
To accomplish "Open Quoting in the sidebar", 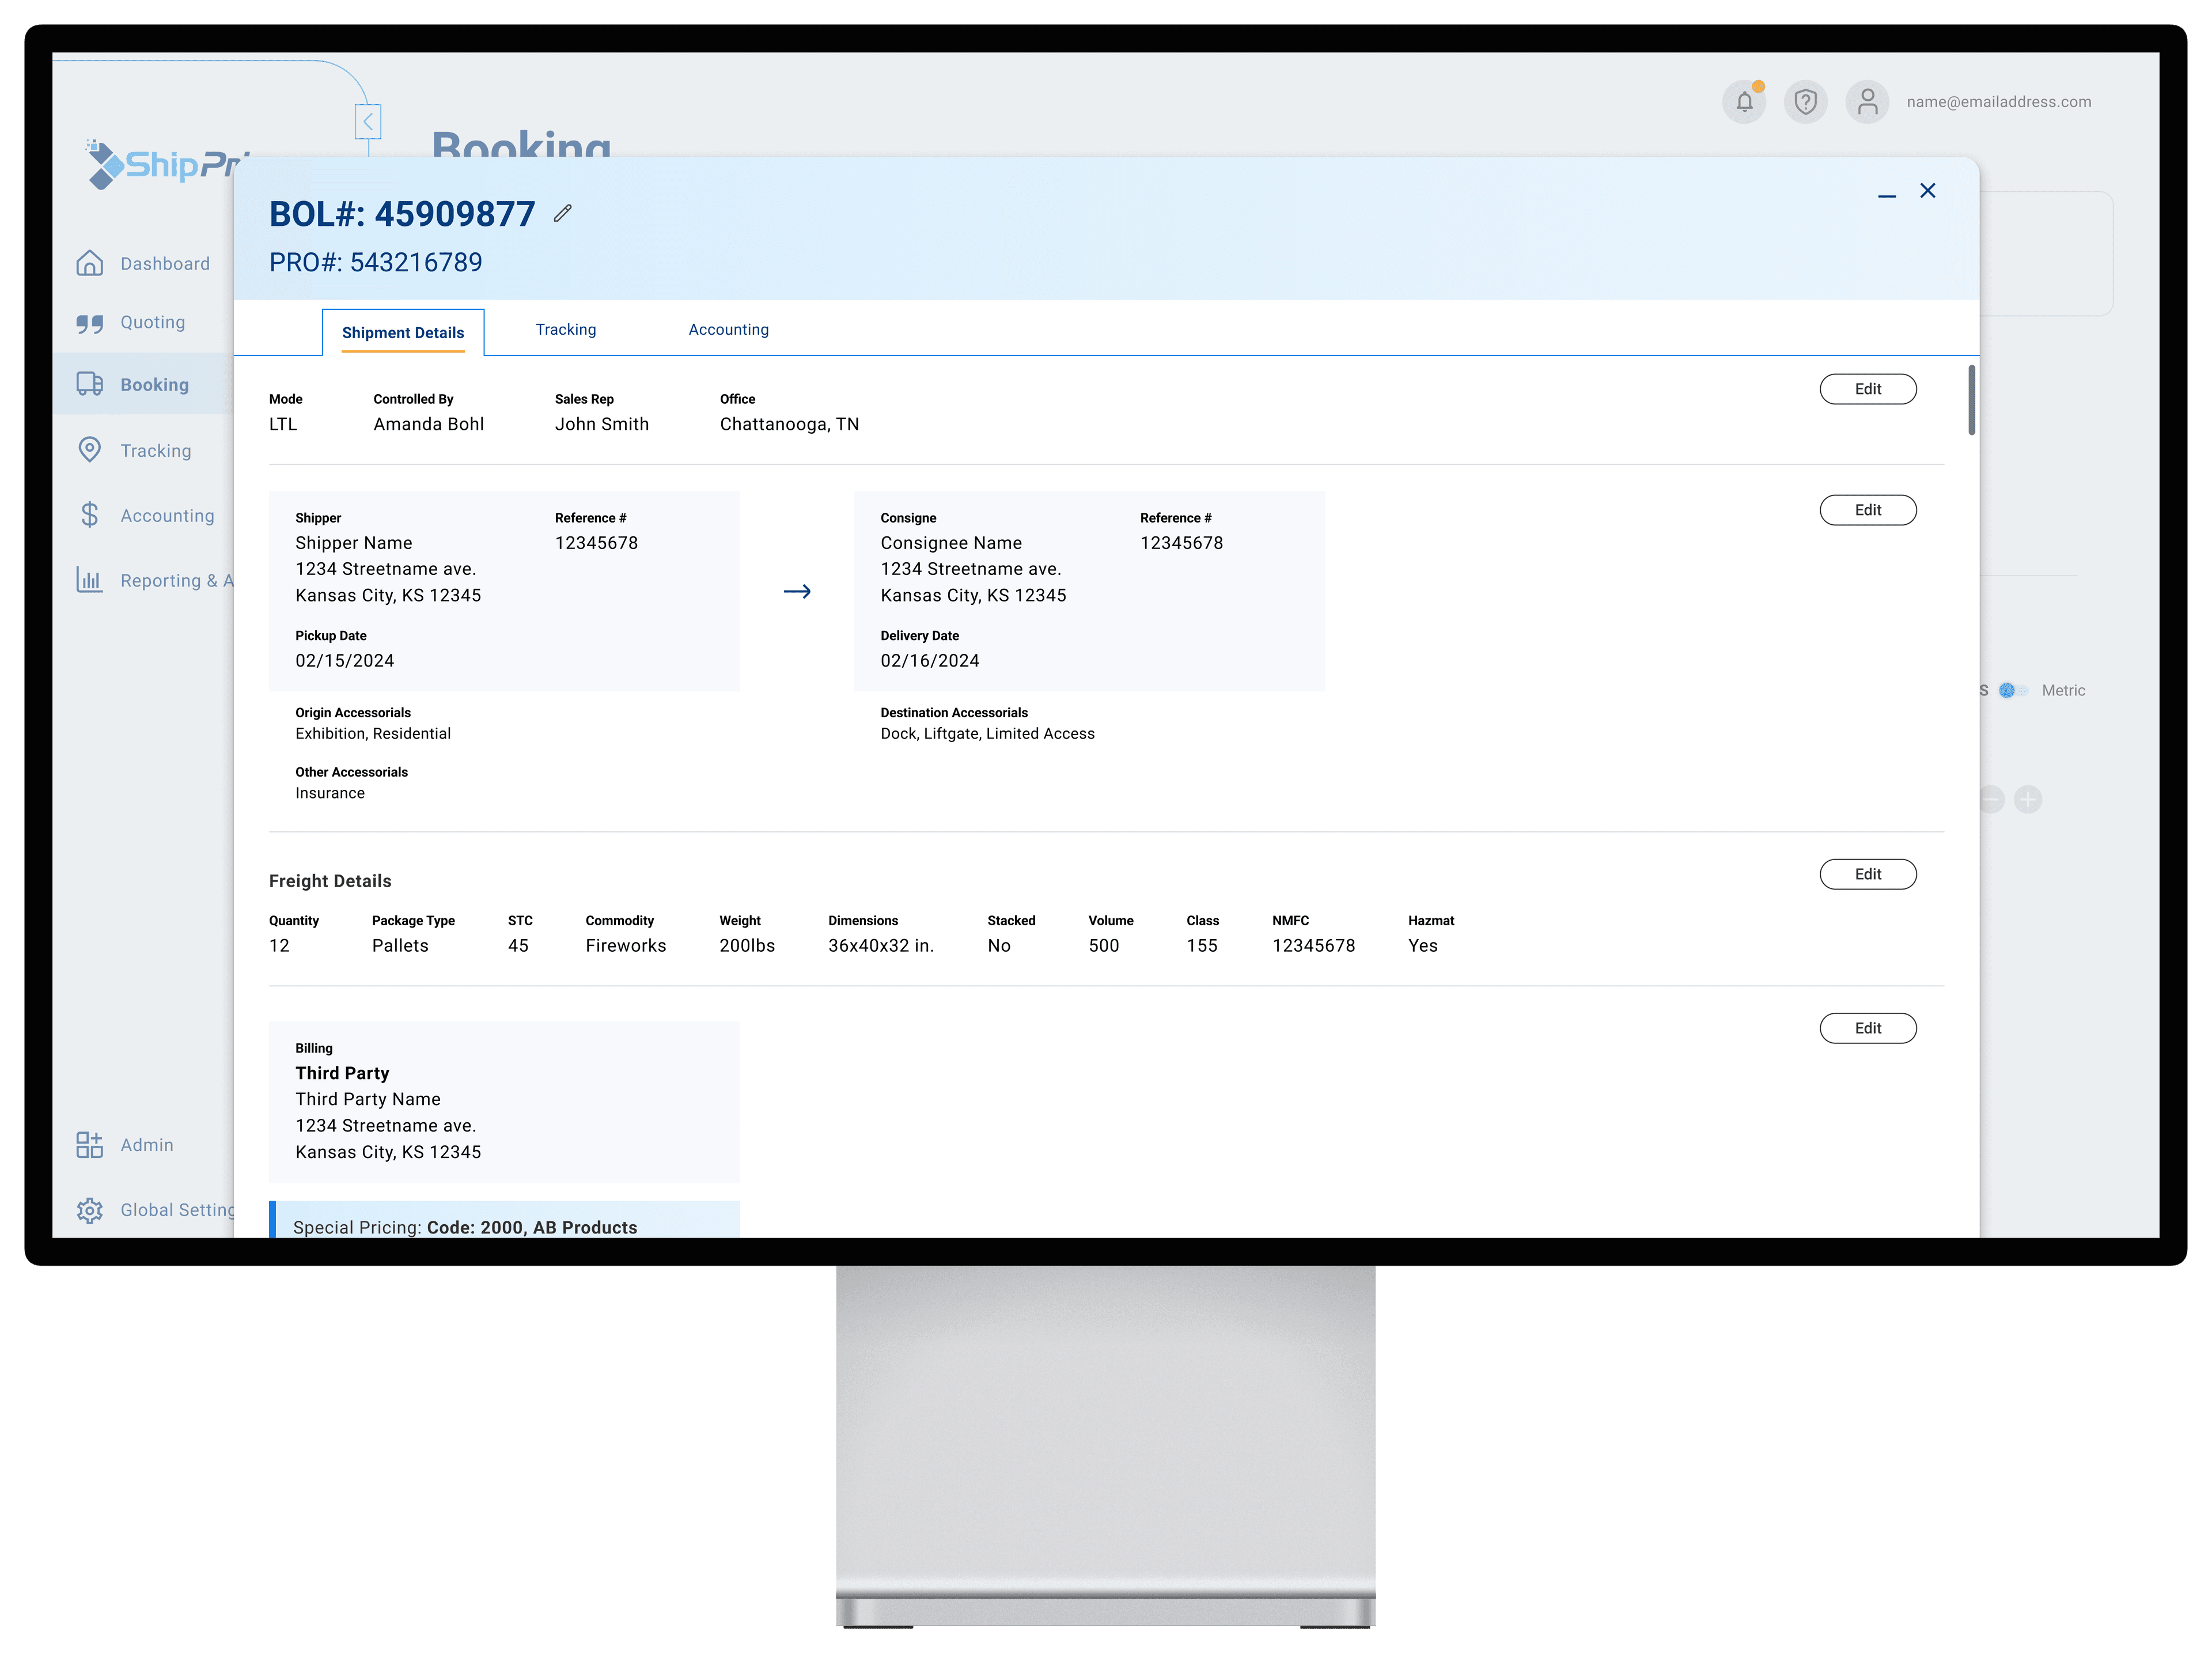I will 153,322.
